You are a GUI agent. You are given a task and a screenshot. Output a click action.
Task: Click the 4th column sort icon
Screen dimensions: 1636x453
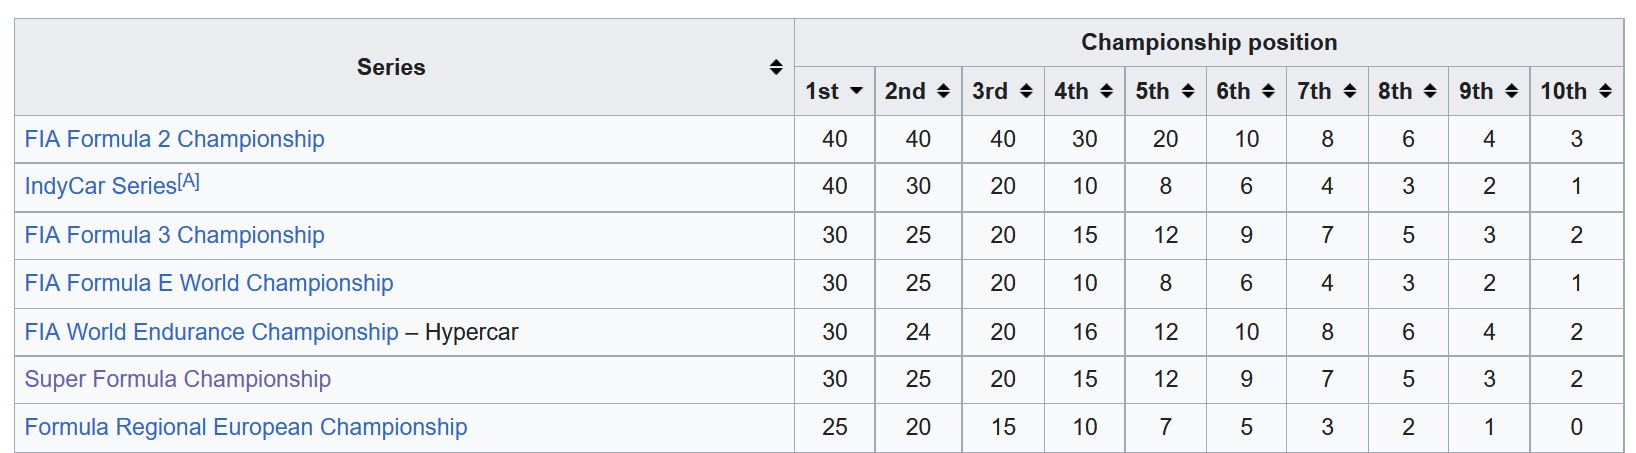1107,91
